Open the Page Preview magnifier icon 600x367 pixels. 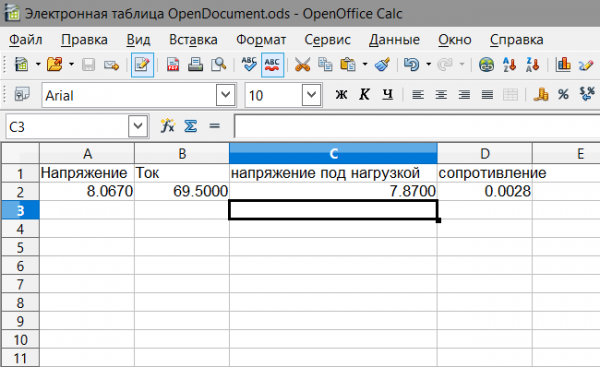pos(218,65)
